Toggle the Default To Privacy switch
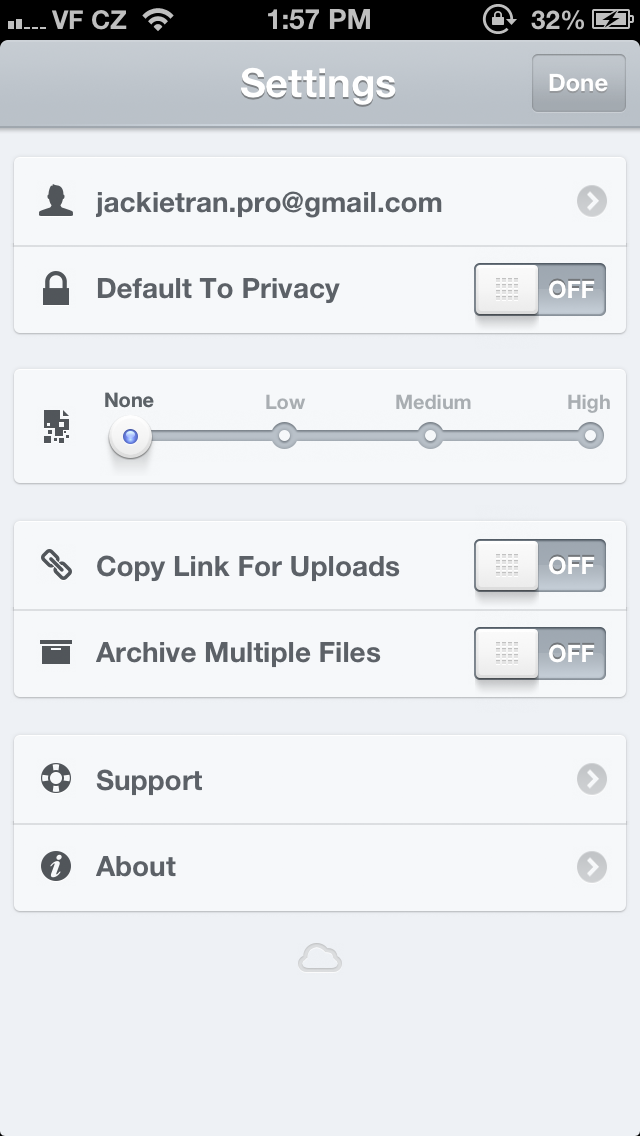Image resolution: width=640 pixels, height=1136 pixels. tap(540, 290)
